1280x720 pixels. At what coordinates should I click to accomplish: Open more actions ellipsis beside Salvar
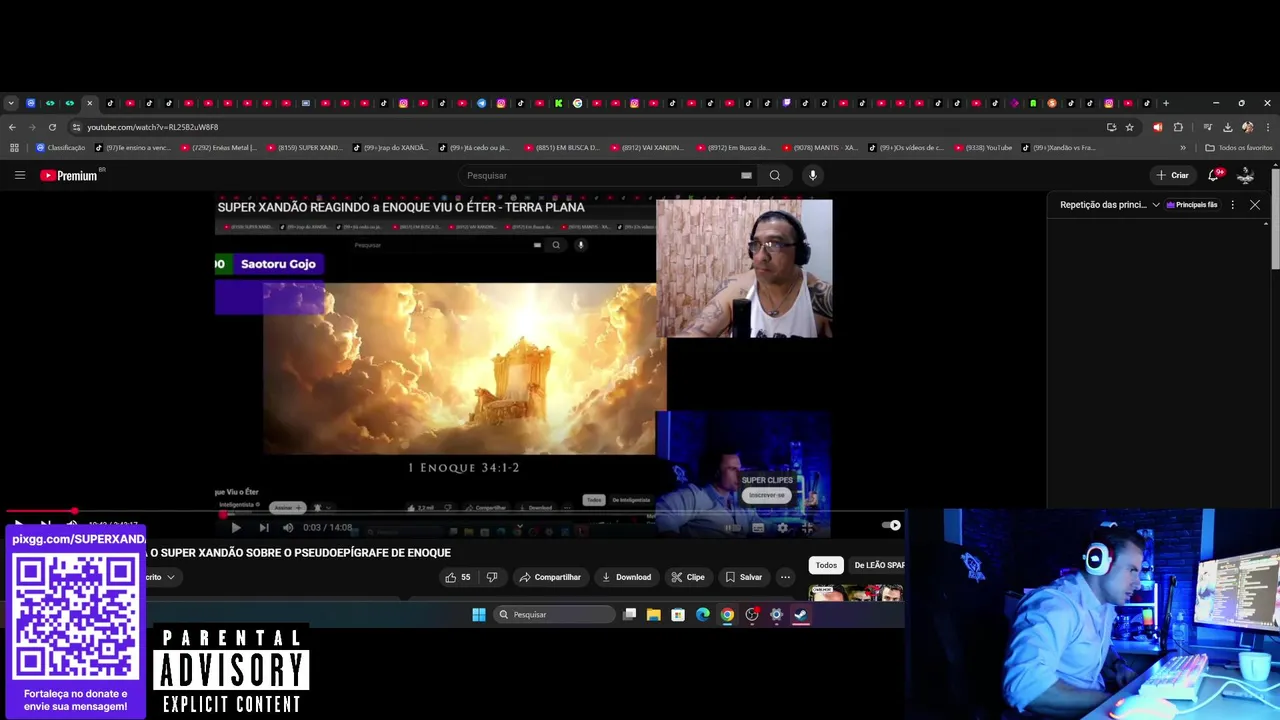[785, 577]
